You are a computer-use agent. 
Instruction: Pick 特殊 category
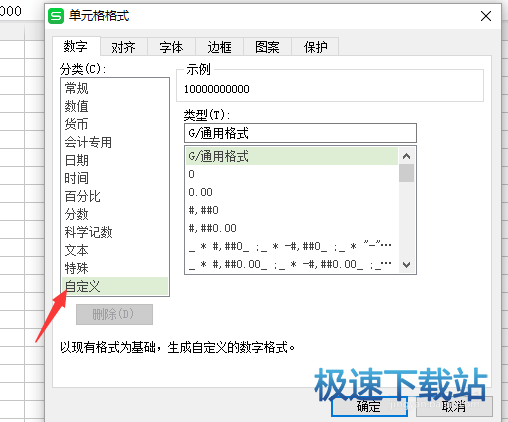coord(115,268)
